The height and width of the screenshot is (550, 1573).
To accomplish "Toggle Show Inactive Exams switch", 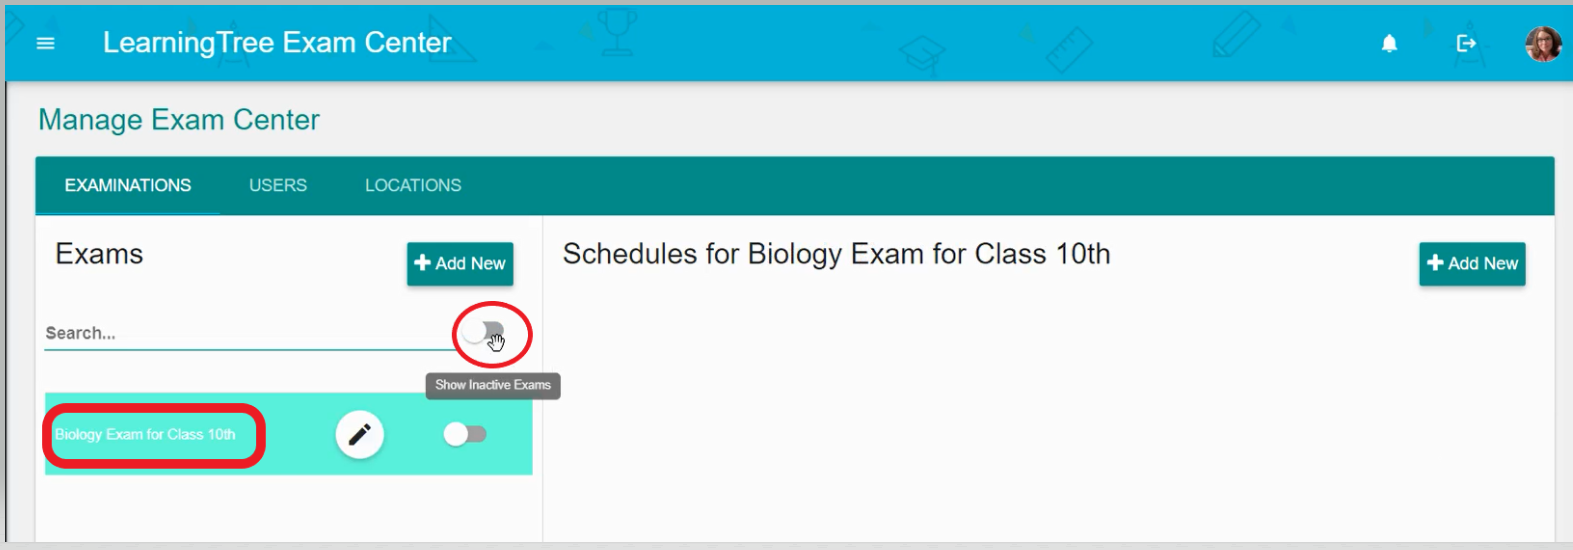I will [x=485, y=332].
